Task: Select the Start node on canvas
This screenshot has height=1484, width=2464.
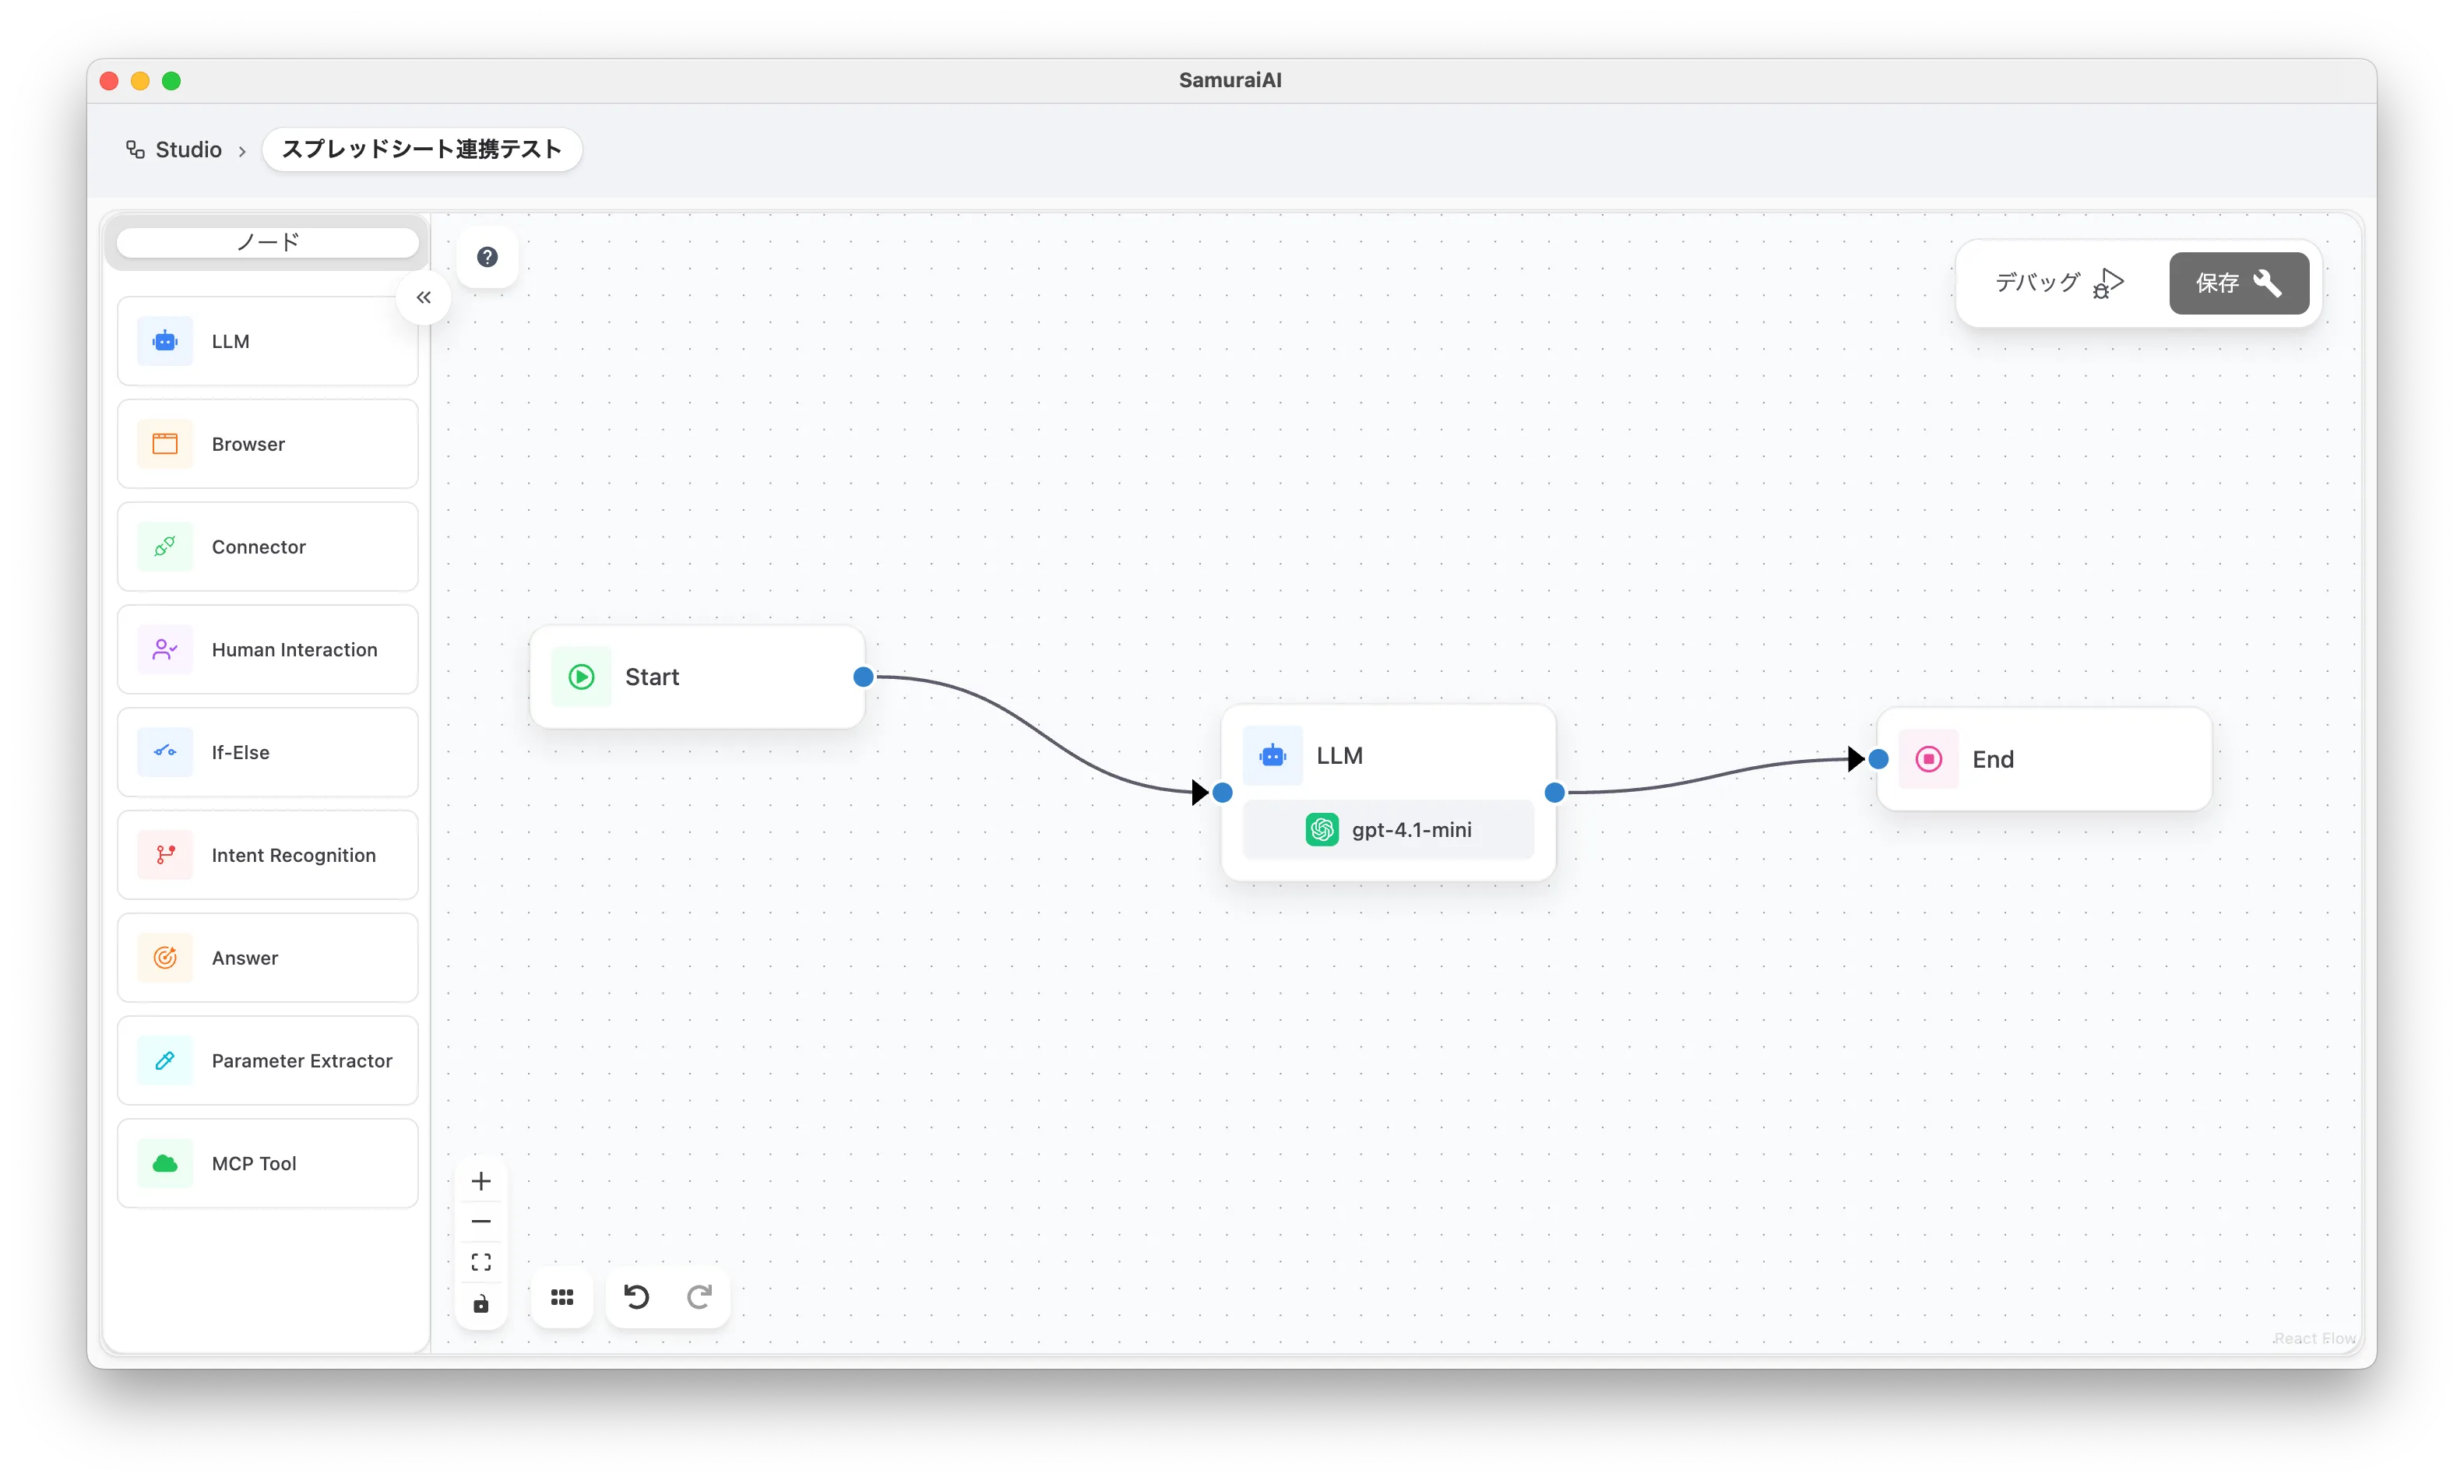Action: pos(696,677)
